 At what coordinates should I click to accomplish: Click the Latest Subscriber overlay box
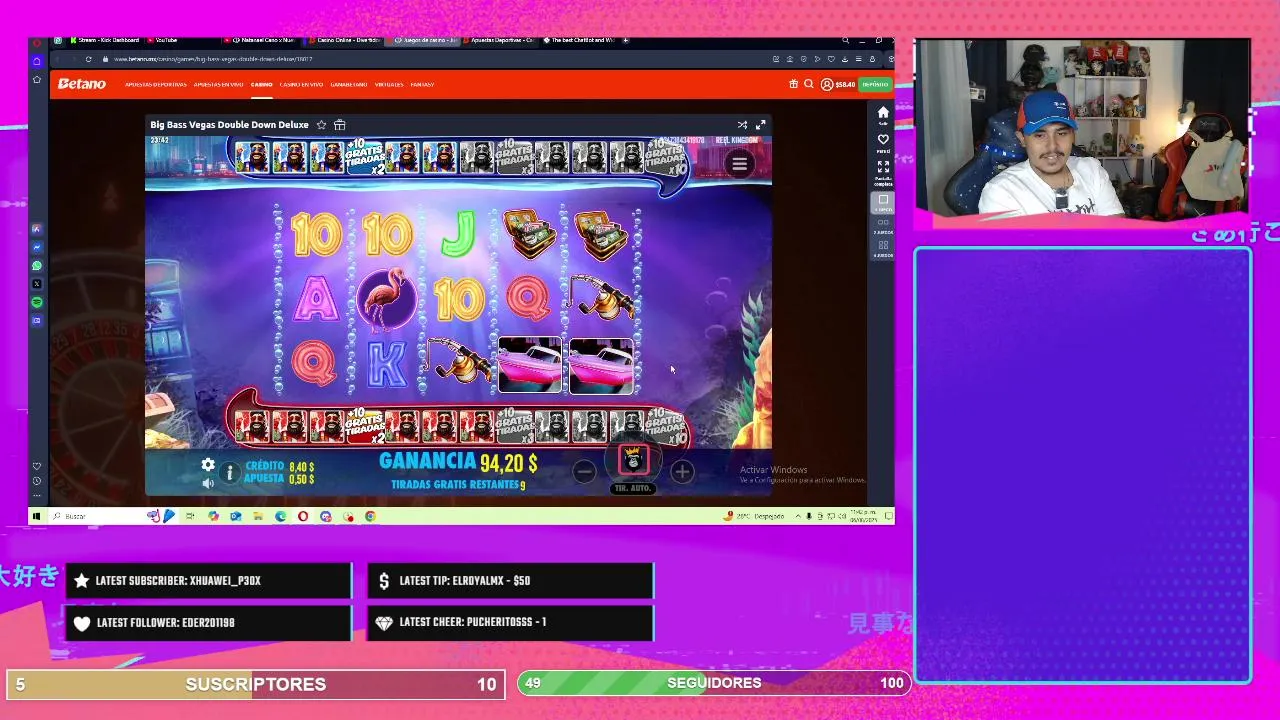[208, 580]
